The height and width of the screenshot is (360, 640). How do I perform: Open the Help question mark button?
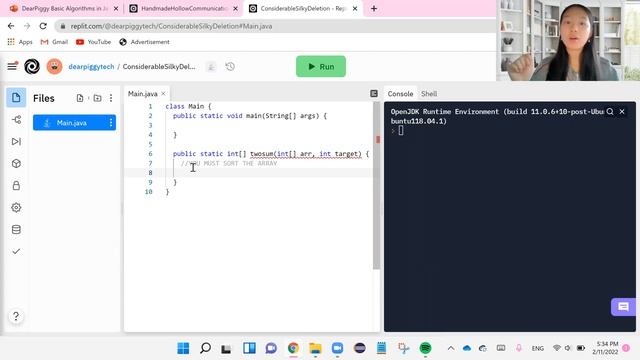(16, 316)
